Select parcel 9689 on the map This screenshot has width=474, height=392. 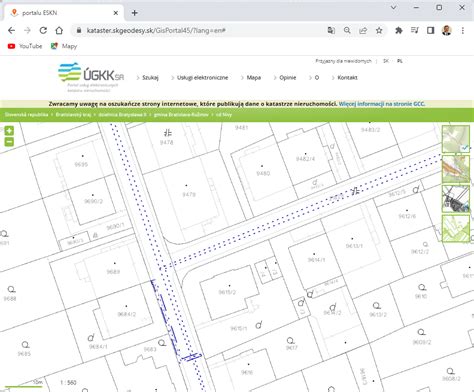pos(113,272)
